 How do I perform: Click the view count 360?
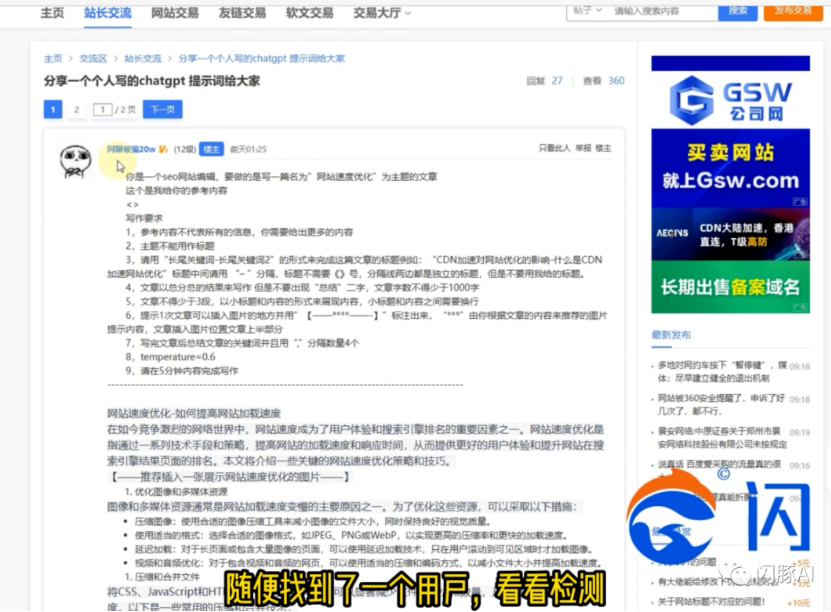click(616, 81)
